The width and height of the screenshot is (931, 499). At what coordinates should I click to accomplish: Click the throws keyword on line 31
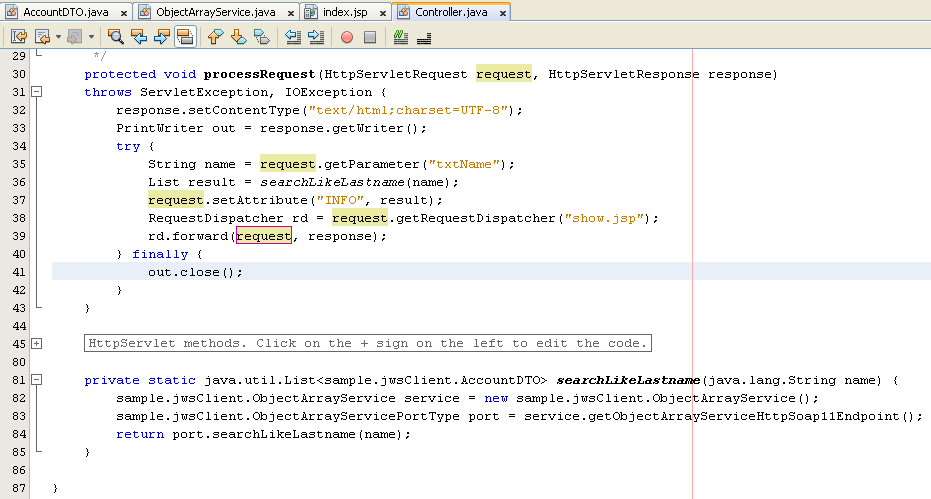107,92
